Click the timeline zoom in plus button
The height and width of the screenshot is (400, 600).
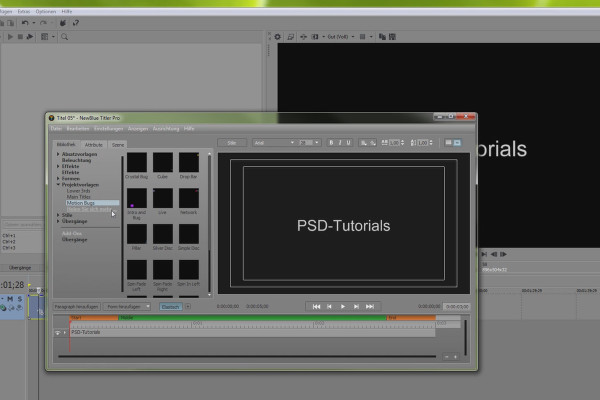coord(455,357)
